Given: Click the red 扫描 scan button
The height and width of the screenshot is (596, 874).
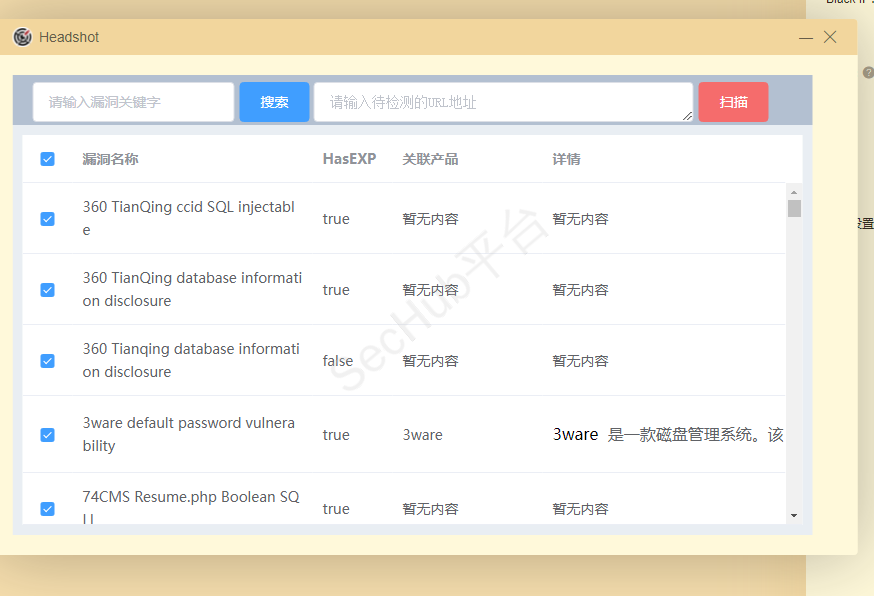Looking at the screenshot, I should tap(733, 102).
